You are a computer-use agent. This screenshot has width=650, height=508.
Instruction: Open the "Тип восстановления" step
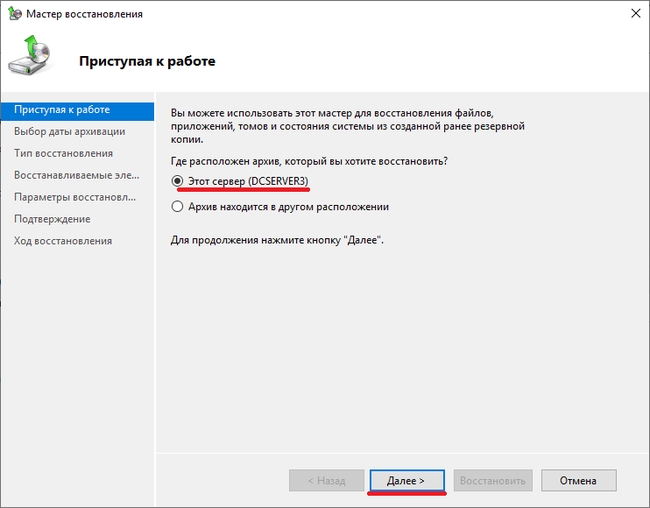[x=63, y=153]
